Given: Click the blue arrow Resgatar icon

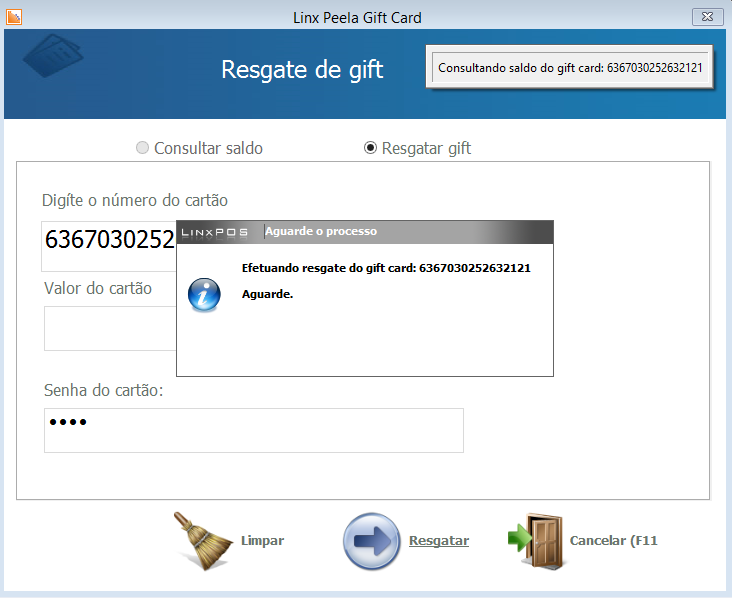Looking at the screenshot, I should [372, 541].
